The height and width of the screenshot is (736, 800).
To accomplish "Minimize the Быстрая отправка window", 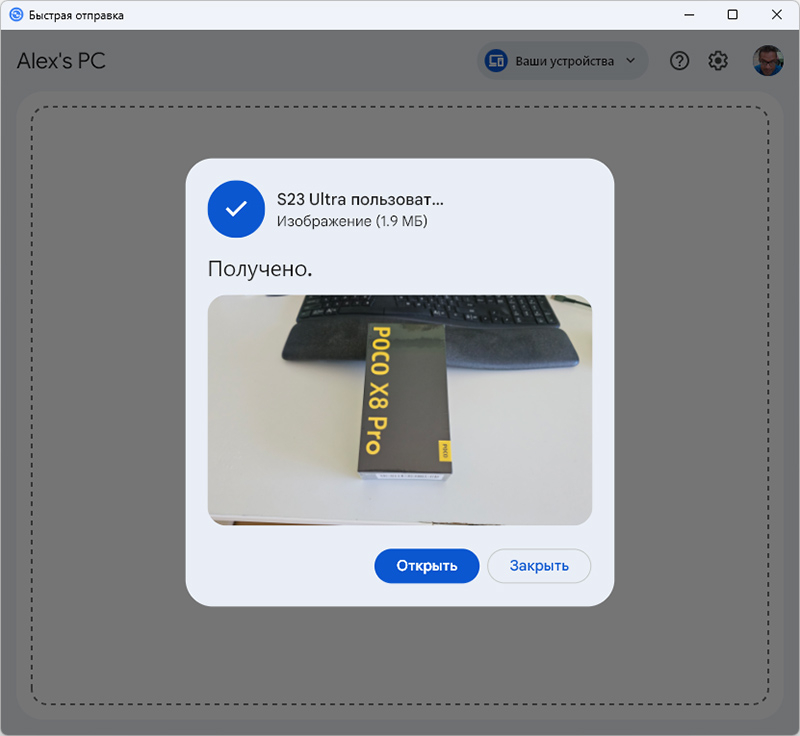I will tap(689, 15).
